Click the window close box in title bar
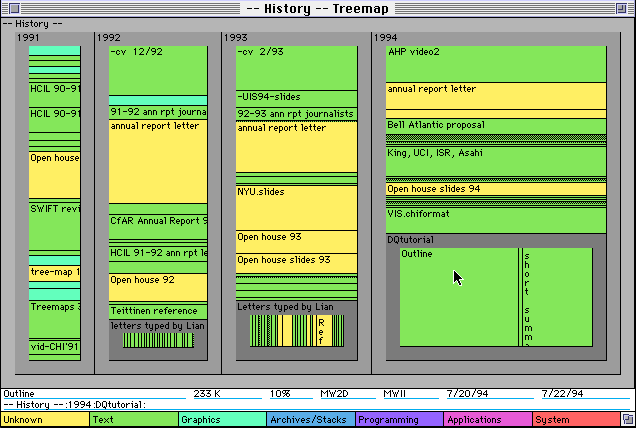This screenshot has width=636, height=428. tap(14, 8)
